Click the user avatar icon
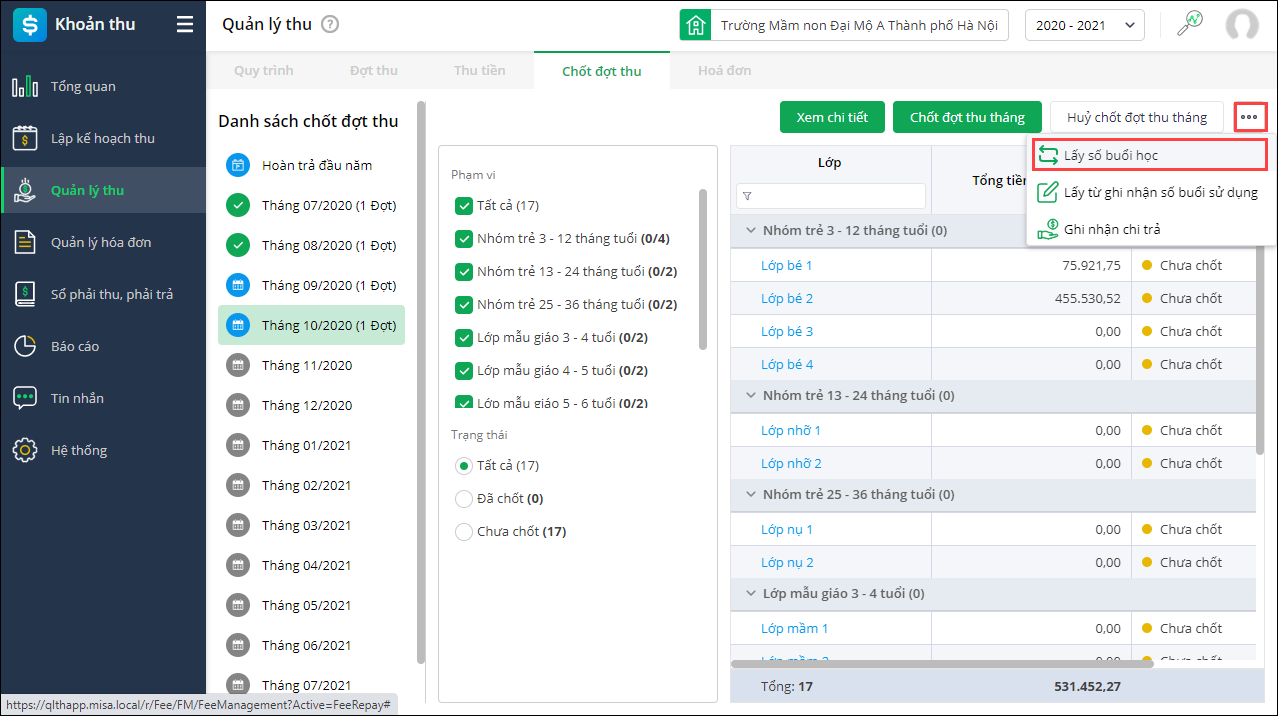This screenshot has width=1278, height=716. pos(1242,26)
